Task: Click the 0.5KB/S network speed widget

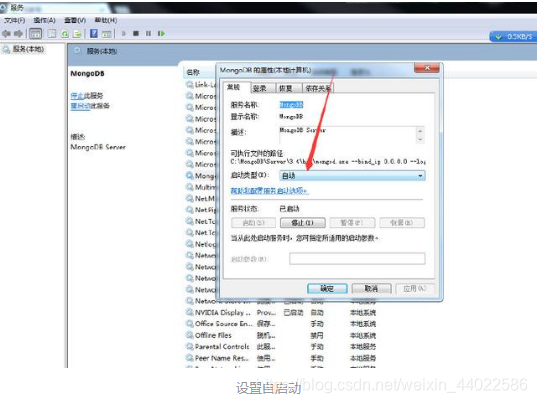Action: click(513, 36)
